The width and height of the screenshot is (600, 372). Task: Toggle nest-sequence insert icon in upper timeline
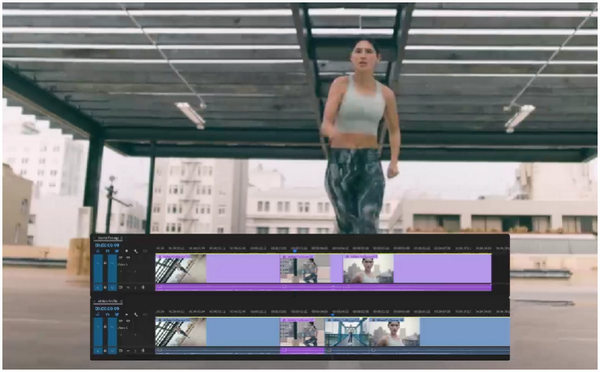click(x=98, y=251)
